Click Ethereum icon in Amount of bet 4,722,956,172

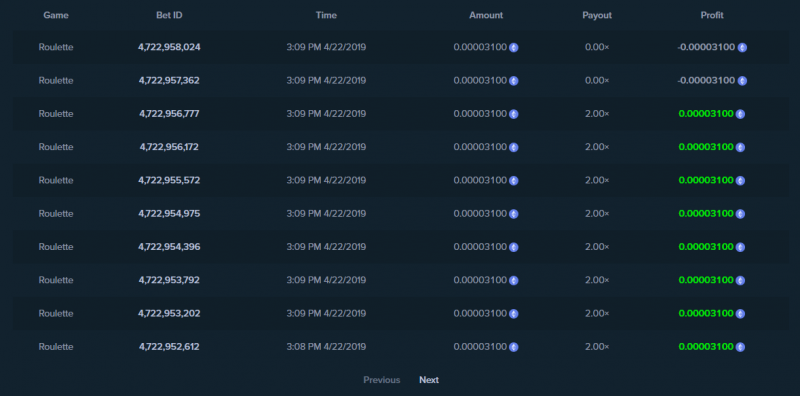[x=514, y=147]
